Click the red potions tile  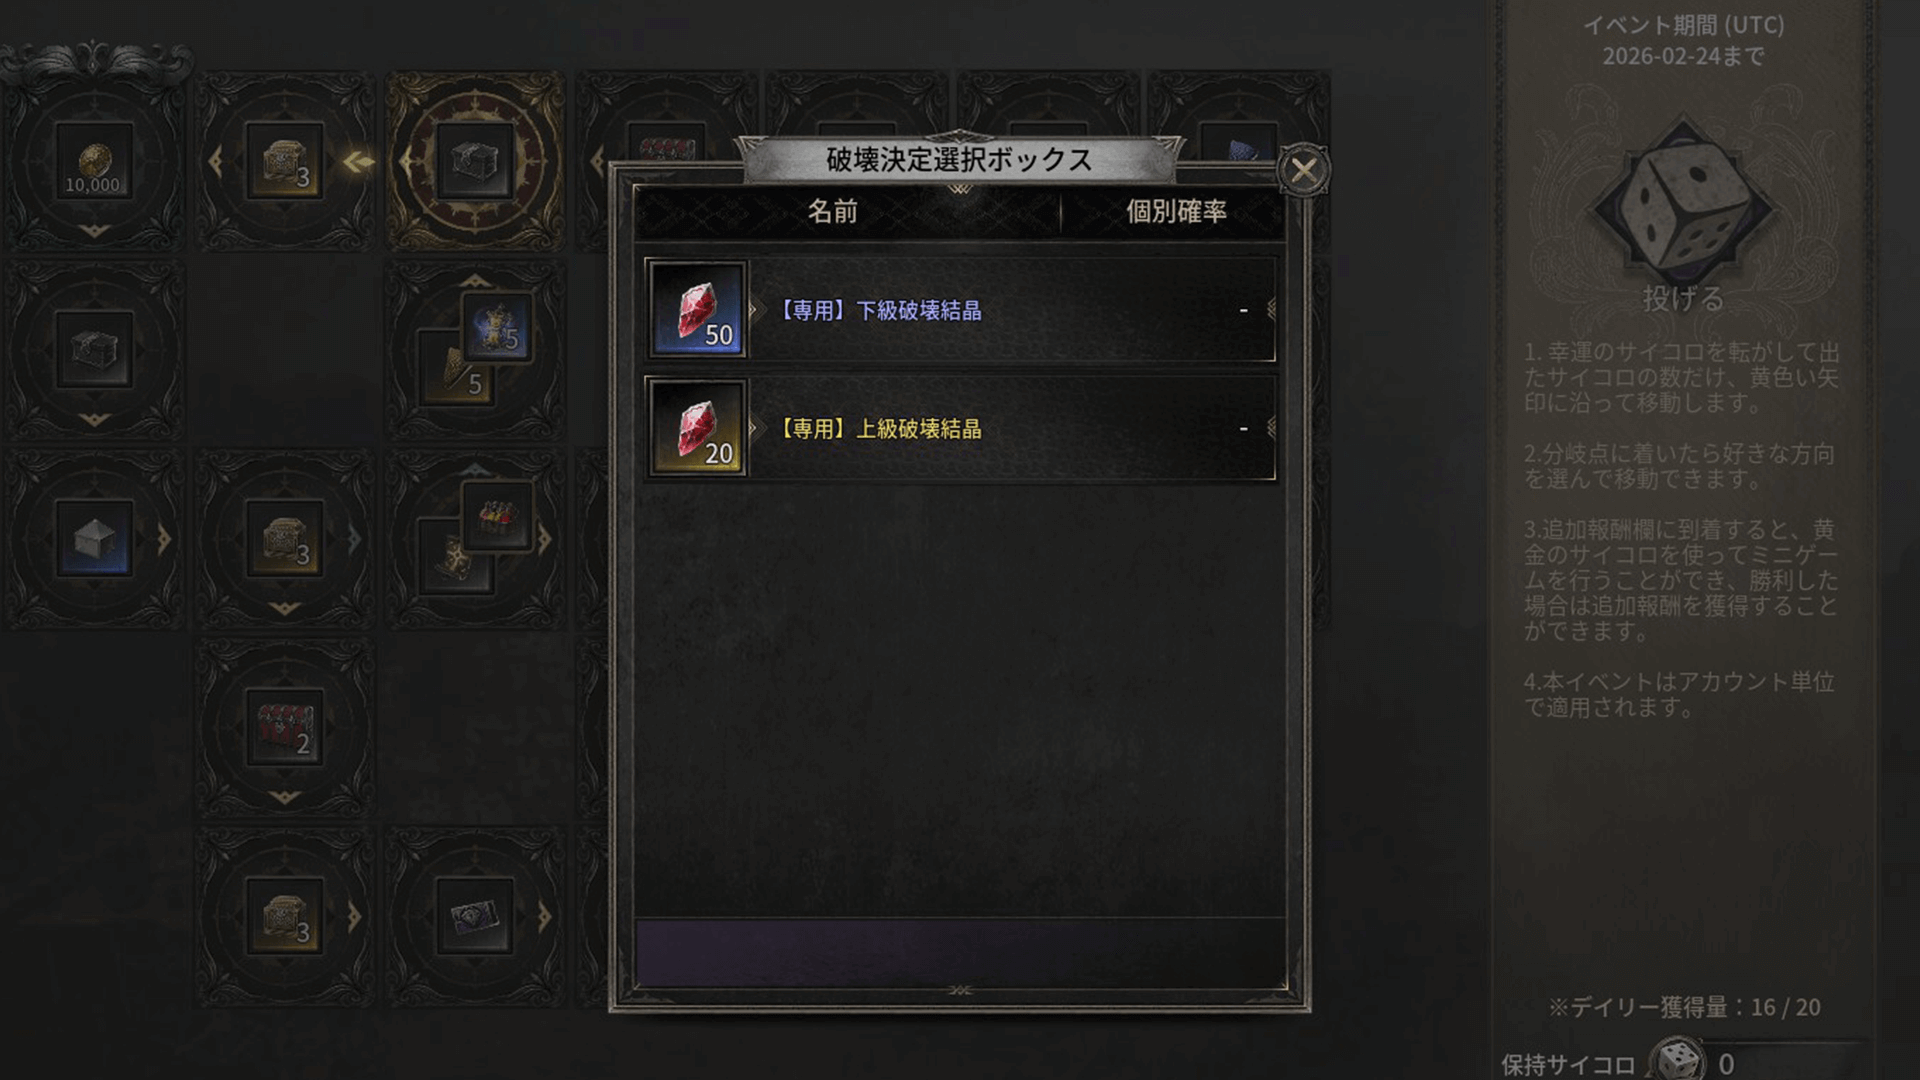coord(497,516)
